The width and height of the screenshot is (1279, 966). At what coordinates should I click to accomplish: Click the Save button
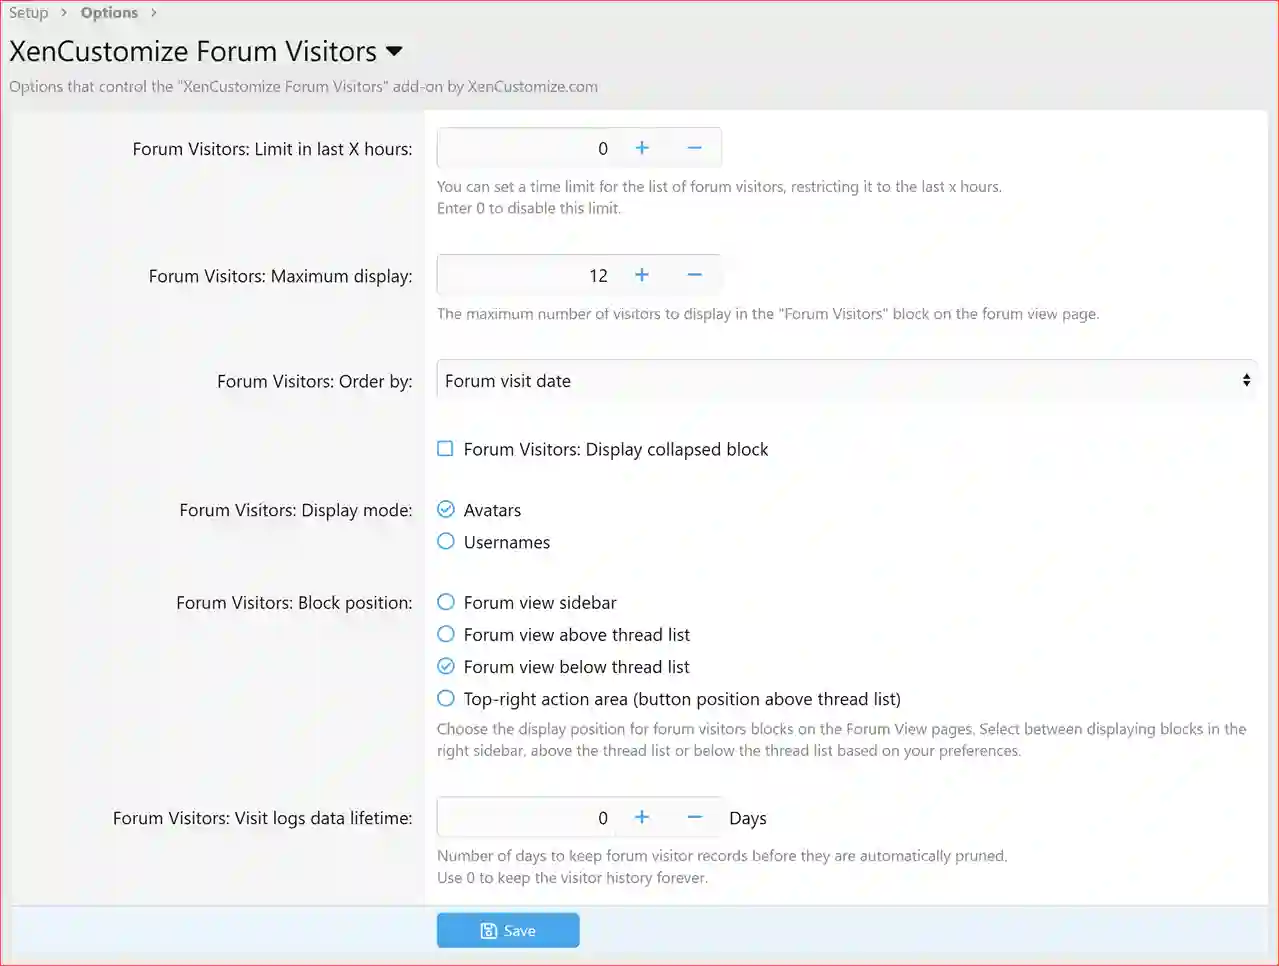pyautogui.click(x=508, y=930)
